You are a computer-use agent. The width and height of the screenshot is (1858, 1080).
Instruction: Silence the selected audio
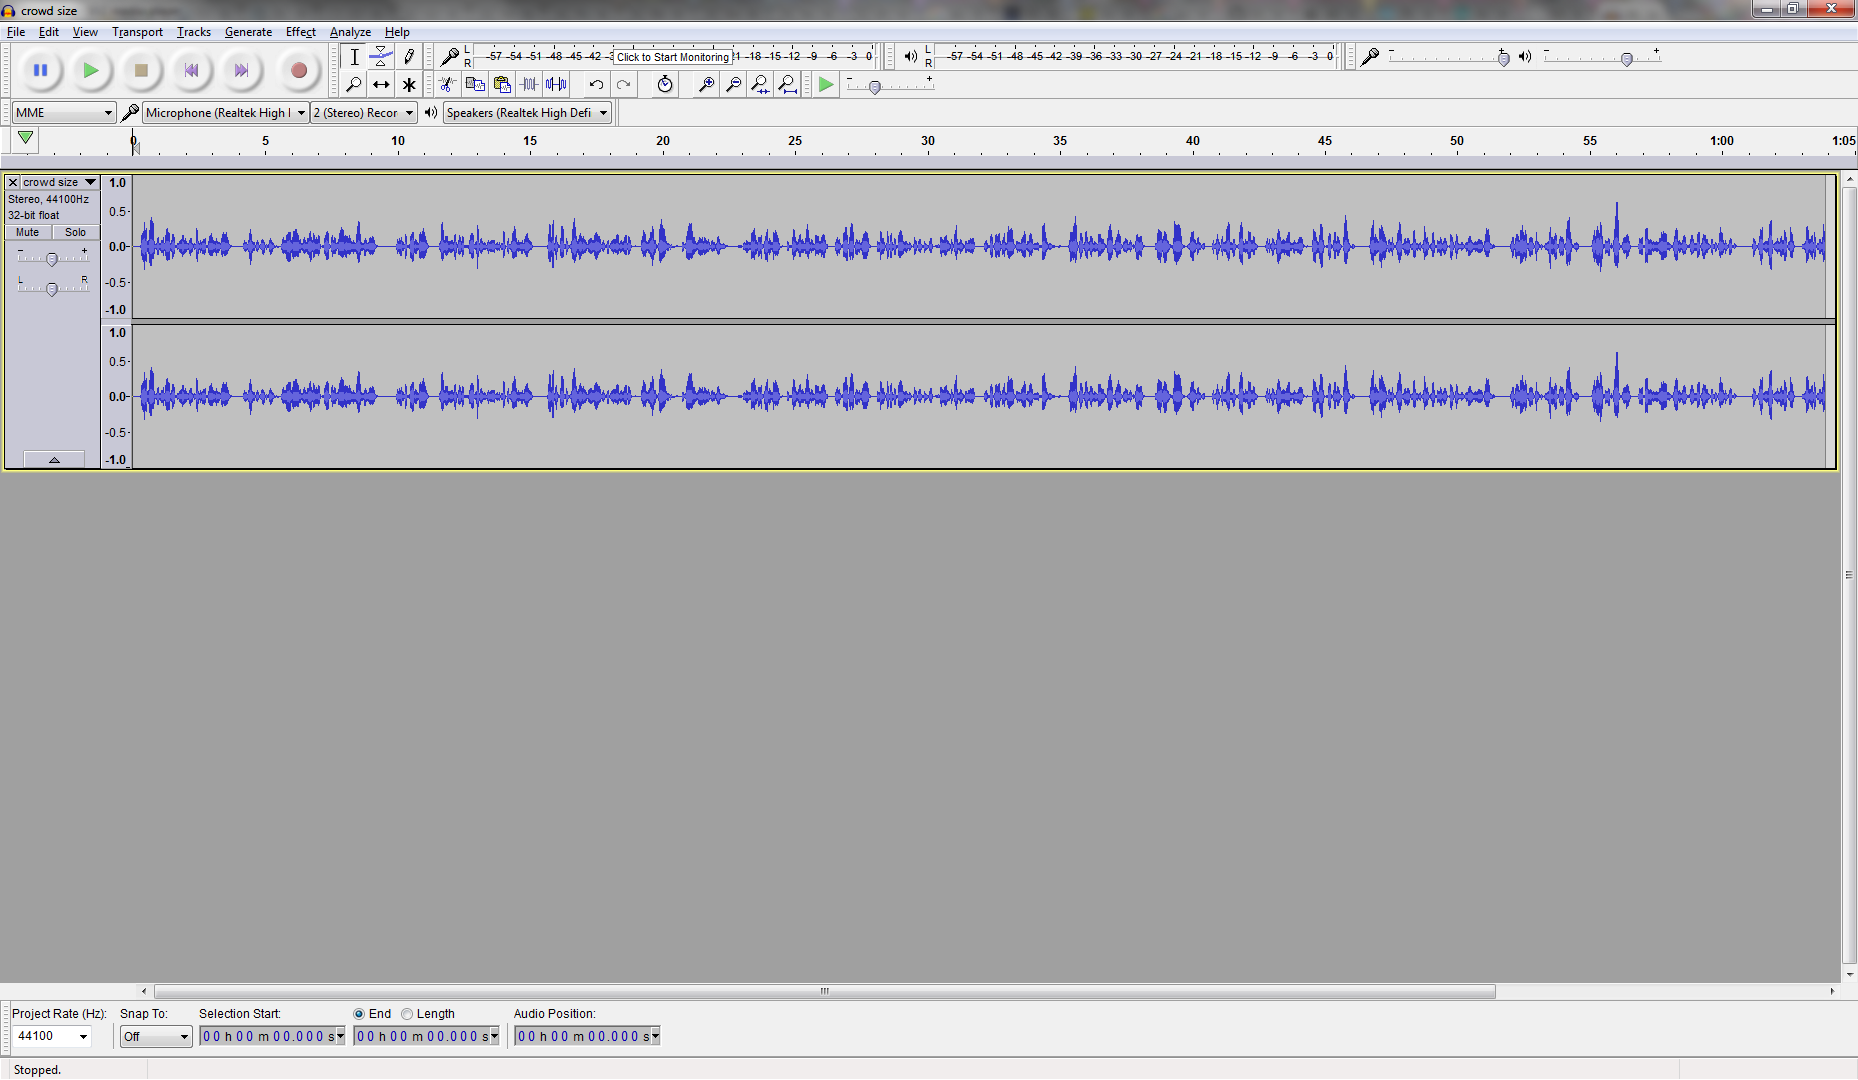557,85
